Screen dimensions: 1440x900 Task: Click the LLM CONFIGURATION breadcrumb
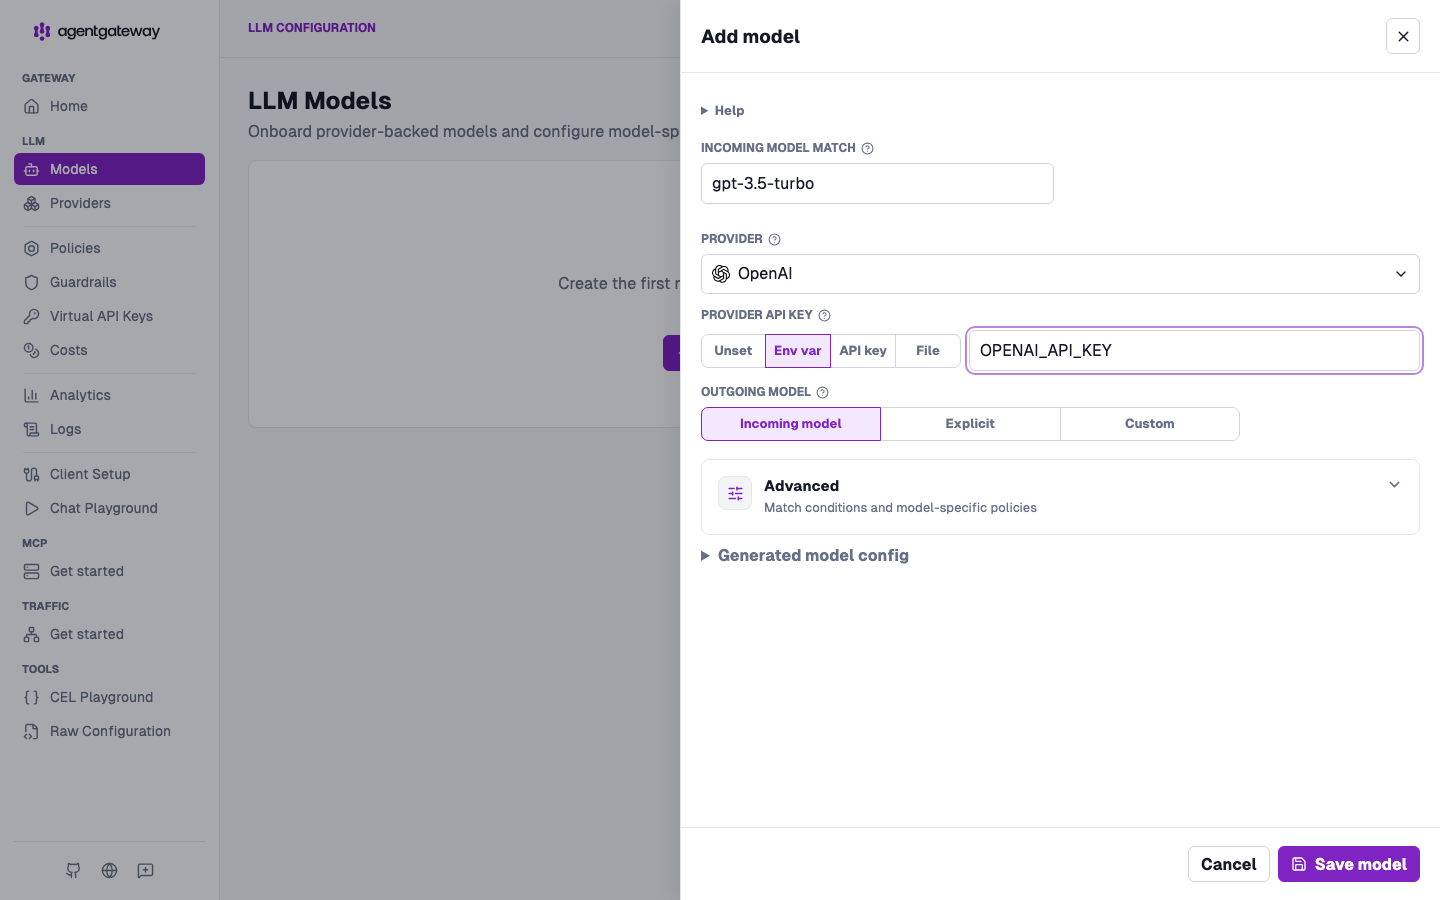point(312,28)
